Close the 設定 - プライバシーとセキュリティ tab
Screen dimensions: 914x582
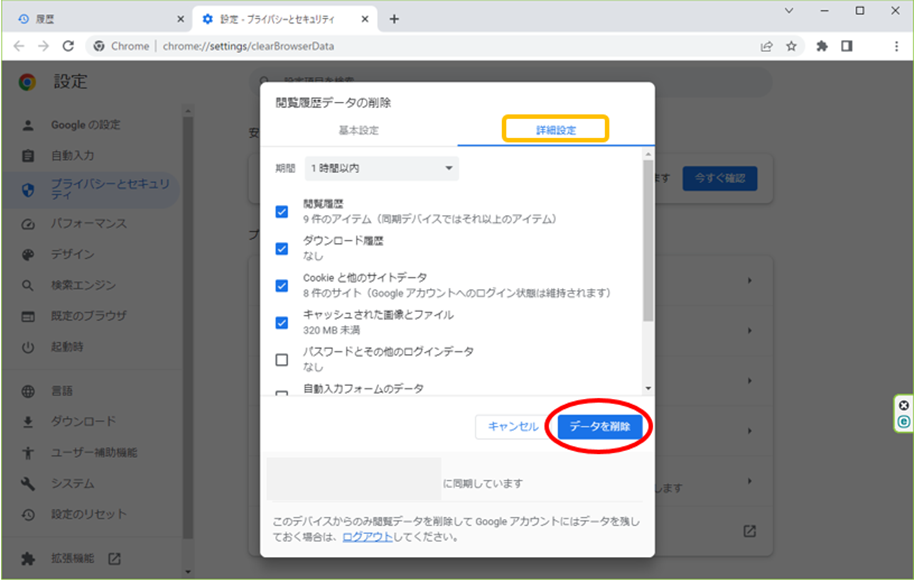365,19
